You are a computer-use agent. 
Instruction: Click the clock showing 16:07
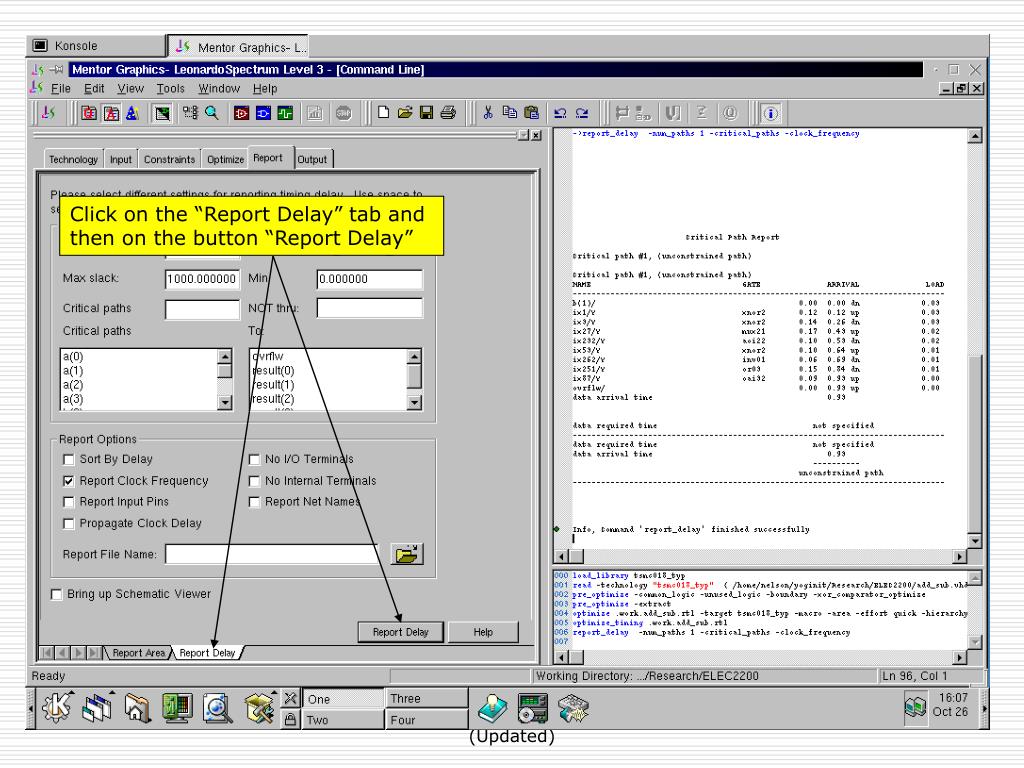coord(953,697)
